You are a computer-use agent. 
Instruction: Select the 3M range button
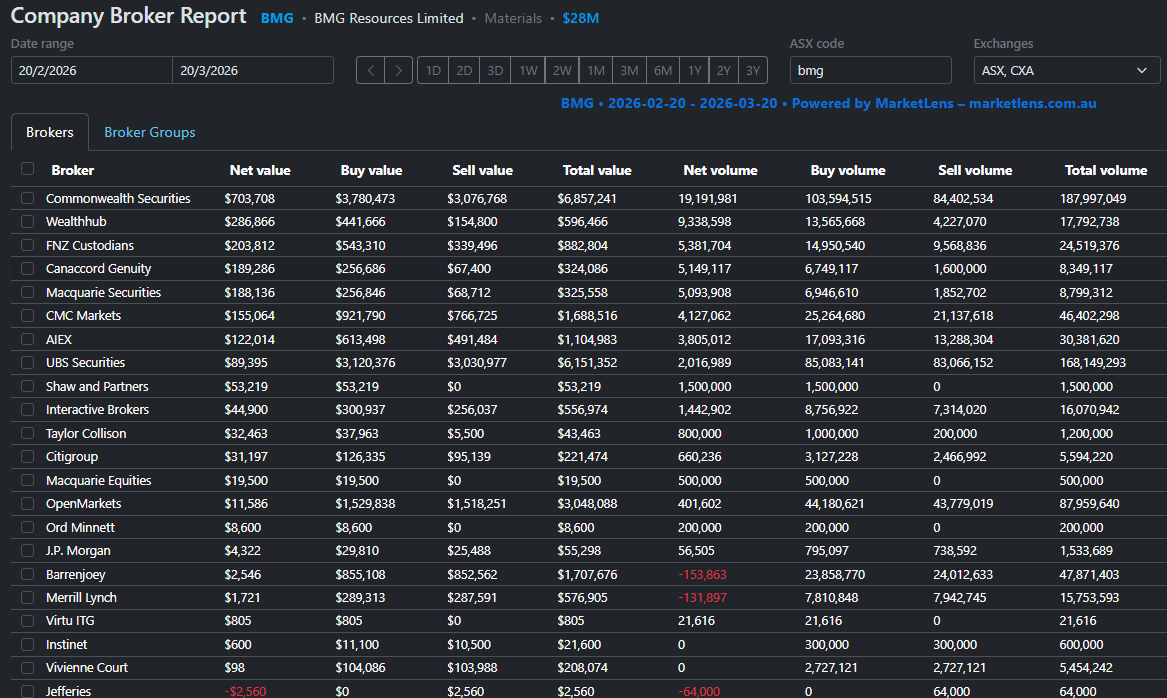629,71
